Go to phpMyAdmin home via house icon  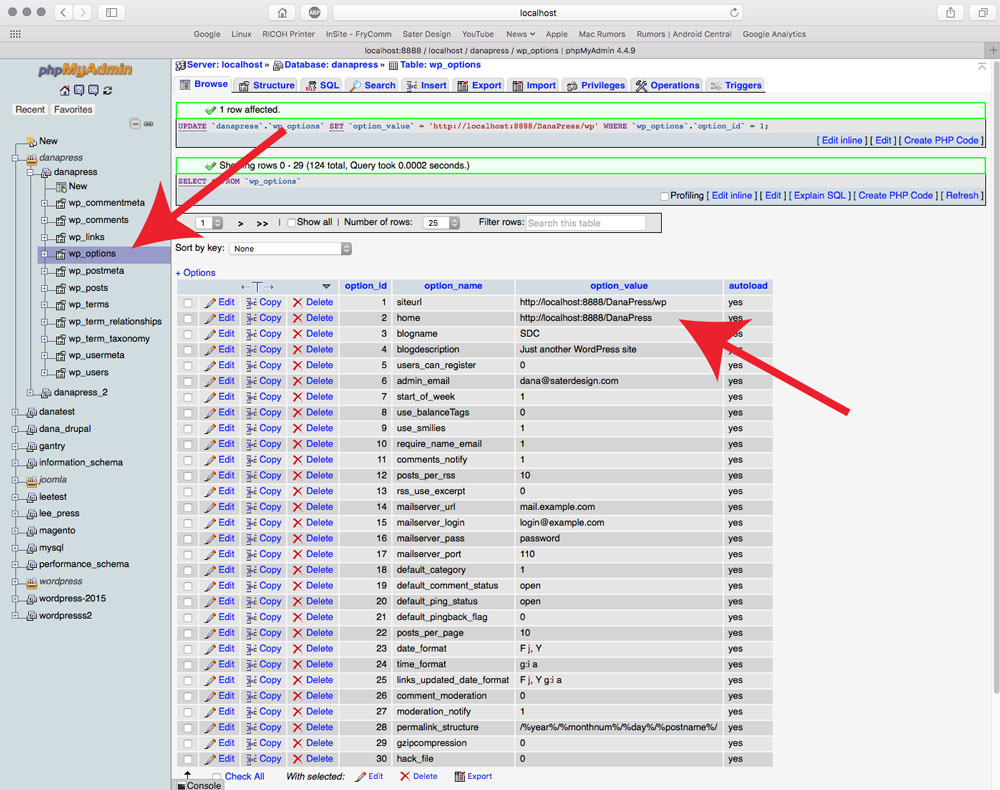point(64,91)
